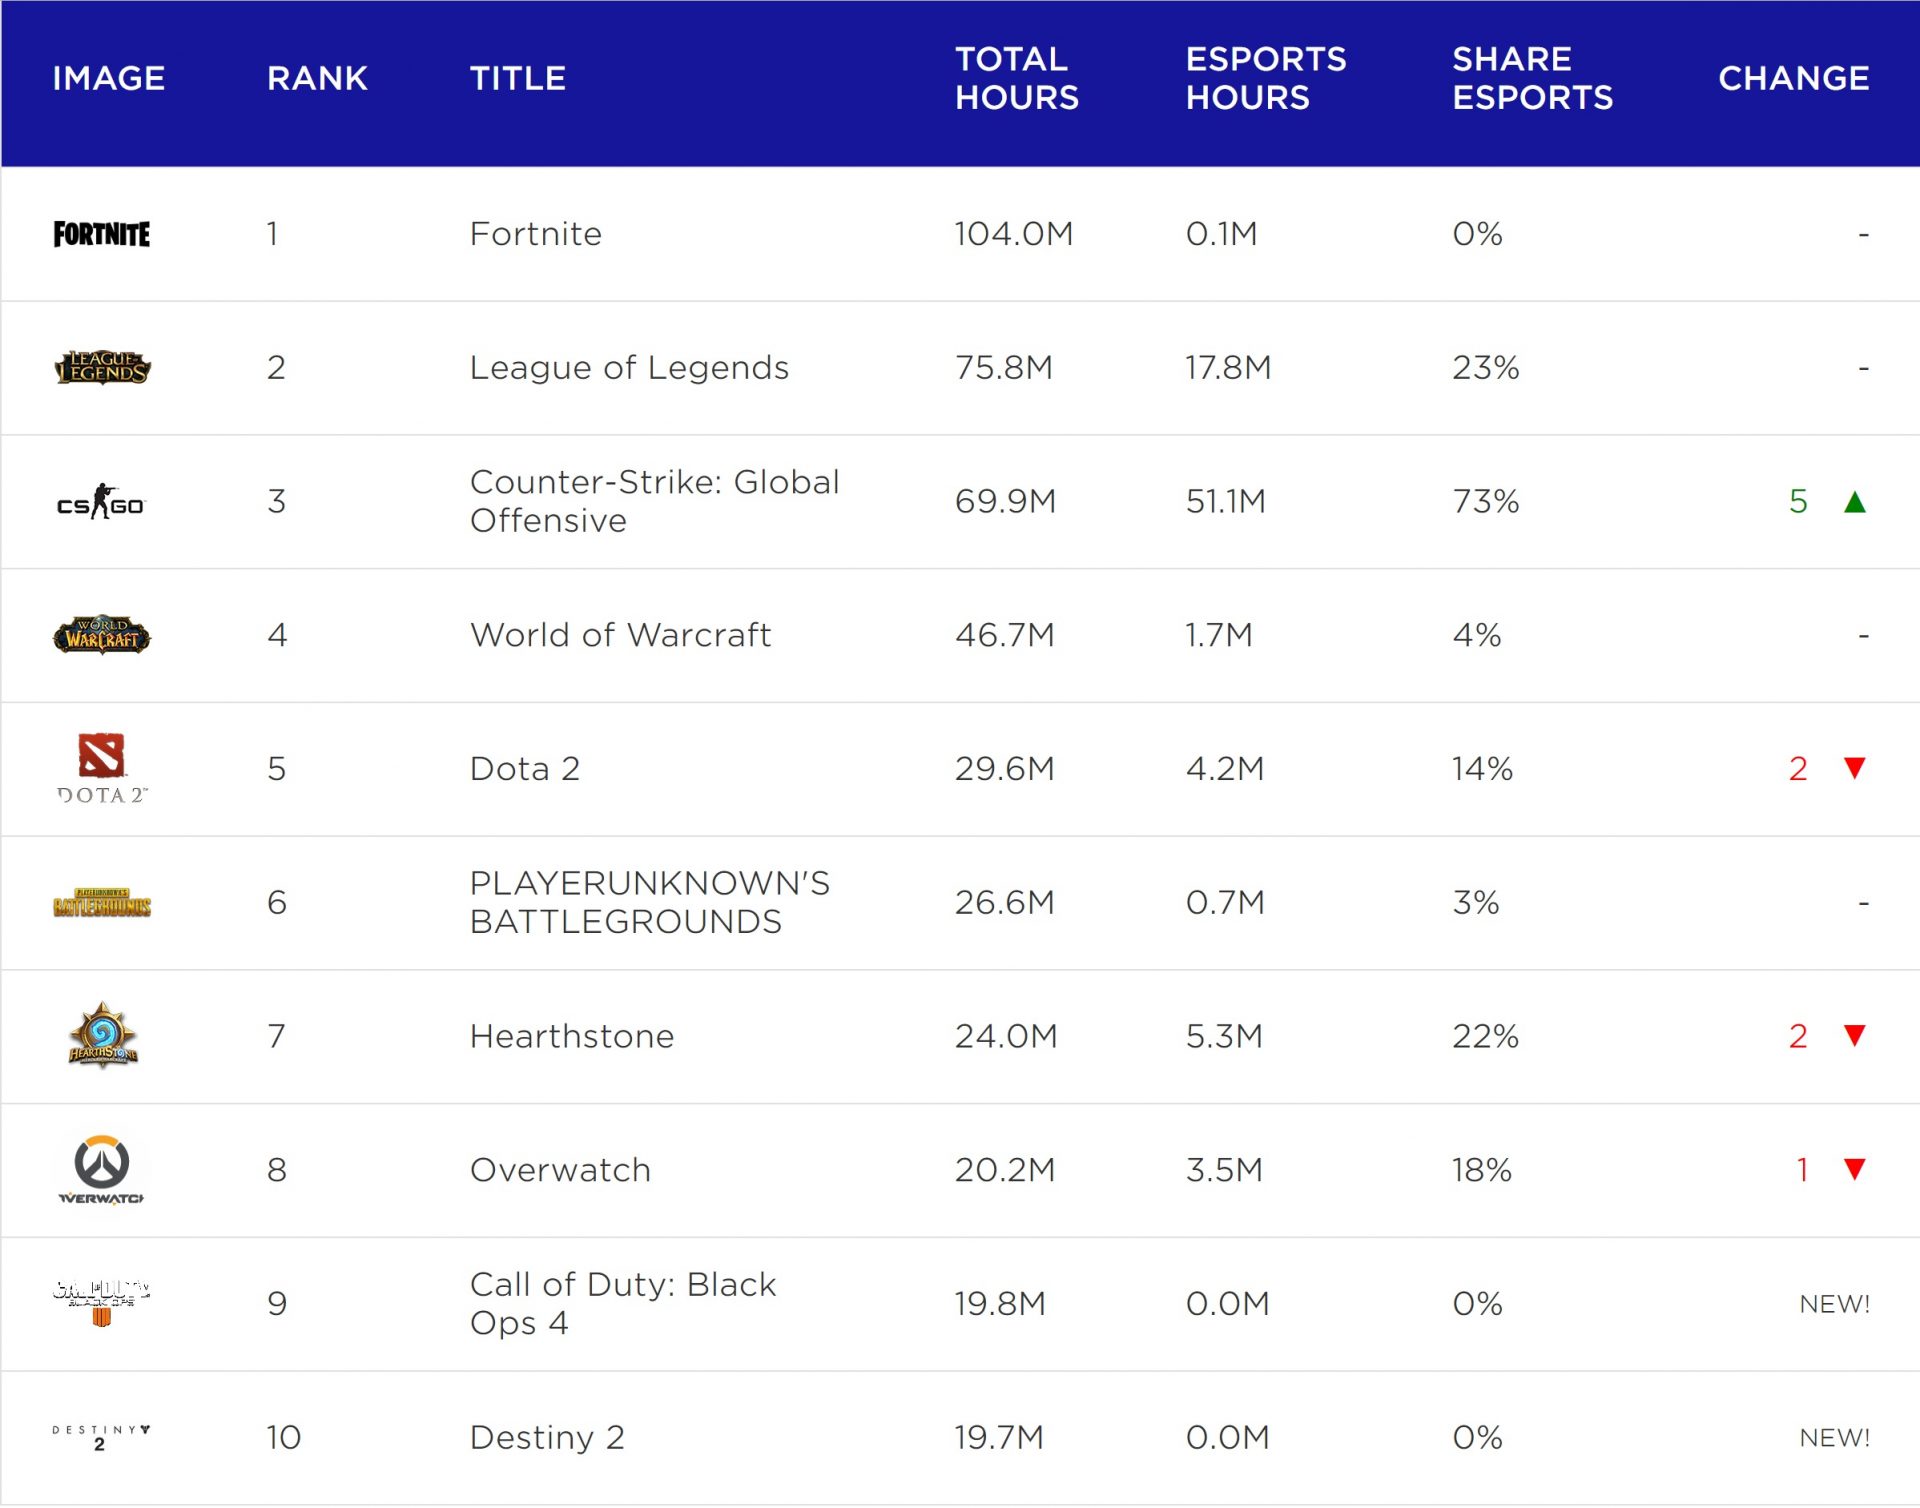
Task: Click the League of Legends logo
Action: (102, 368)
